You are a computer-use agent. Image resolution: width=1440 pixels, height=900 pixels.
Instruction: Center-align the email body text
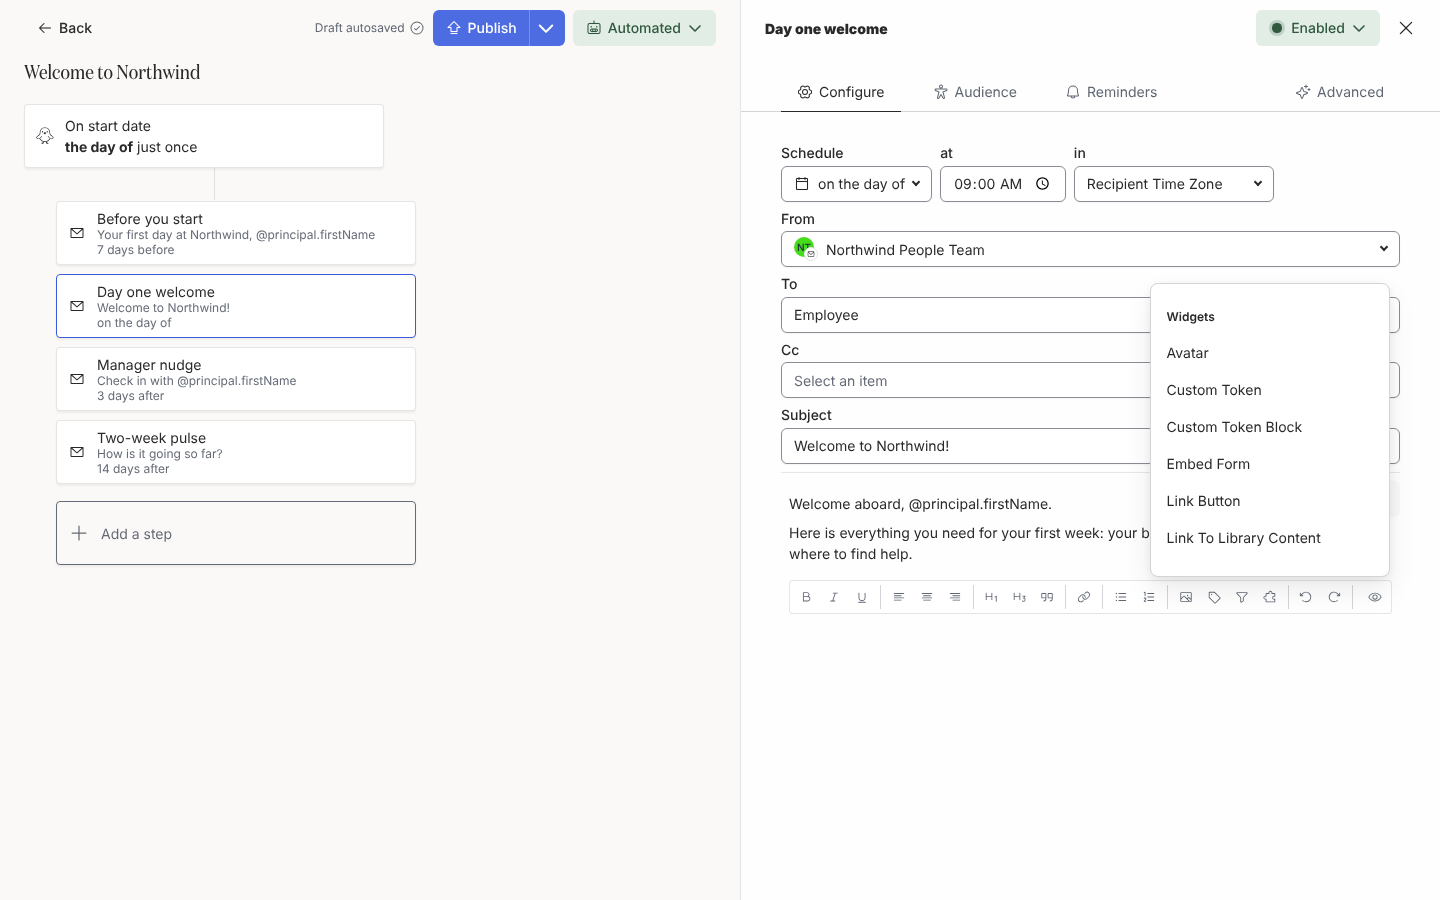[x=927, y=597]
